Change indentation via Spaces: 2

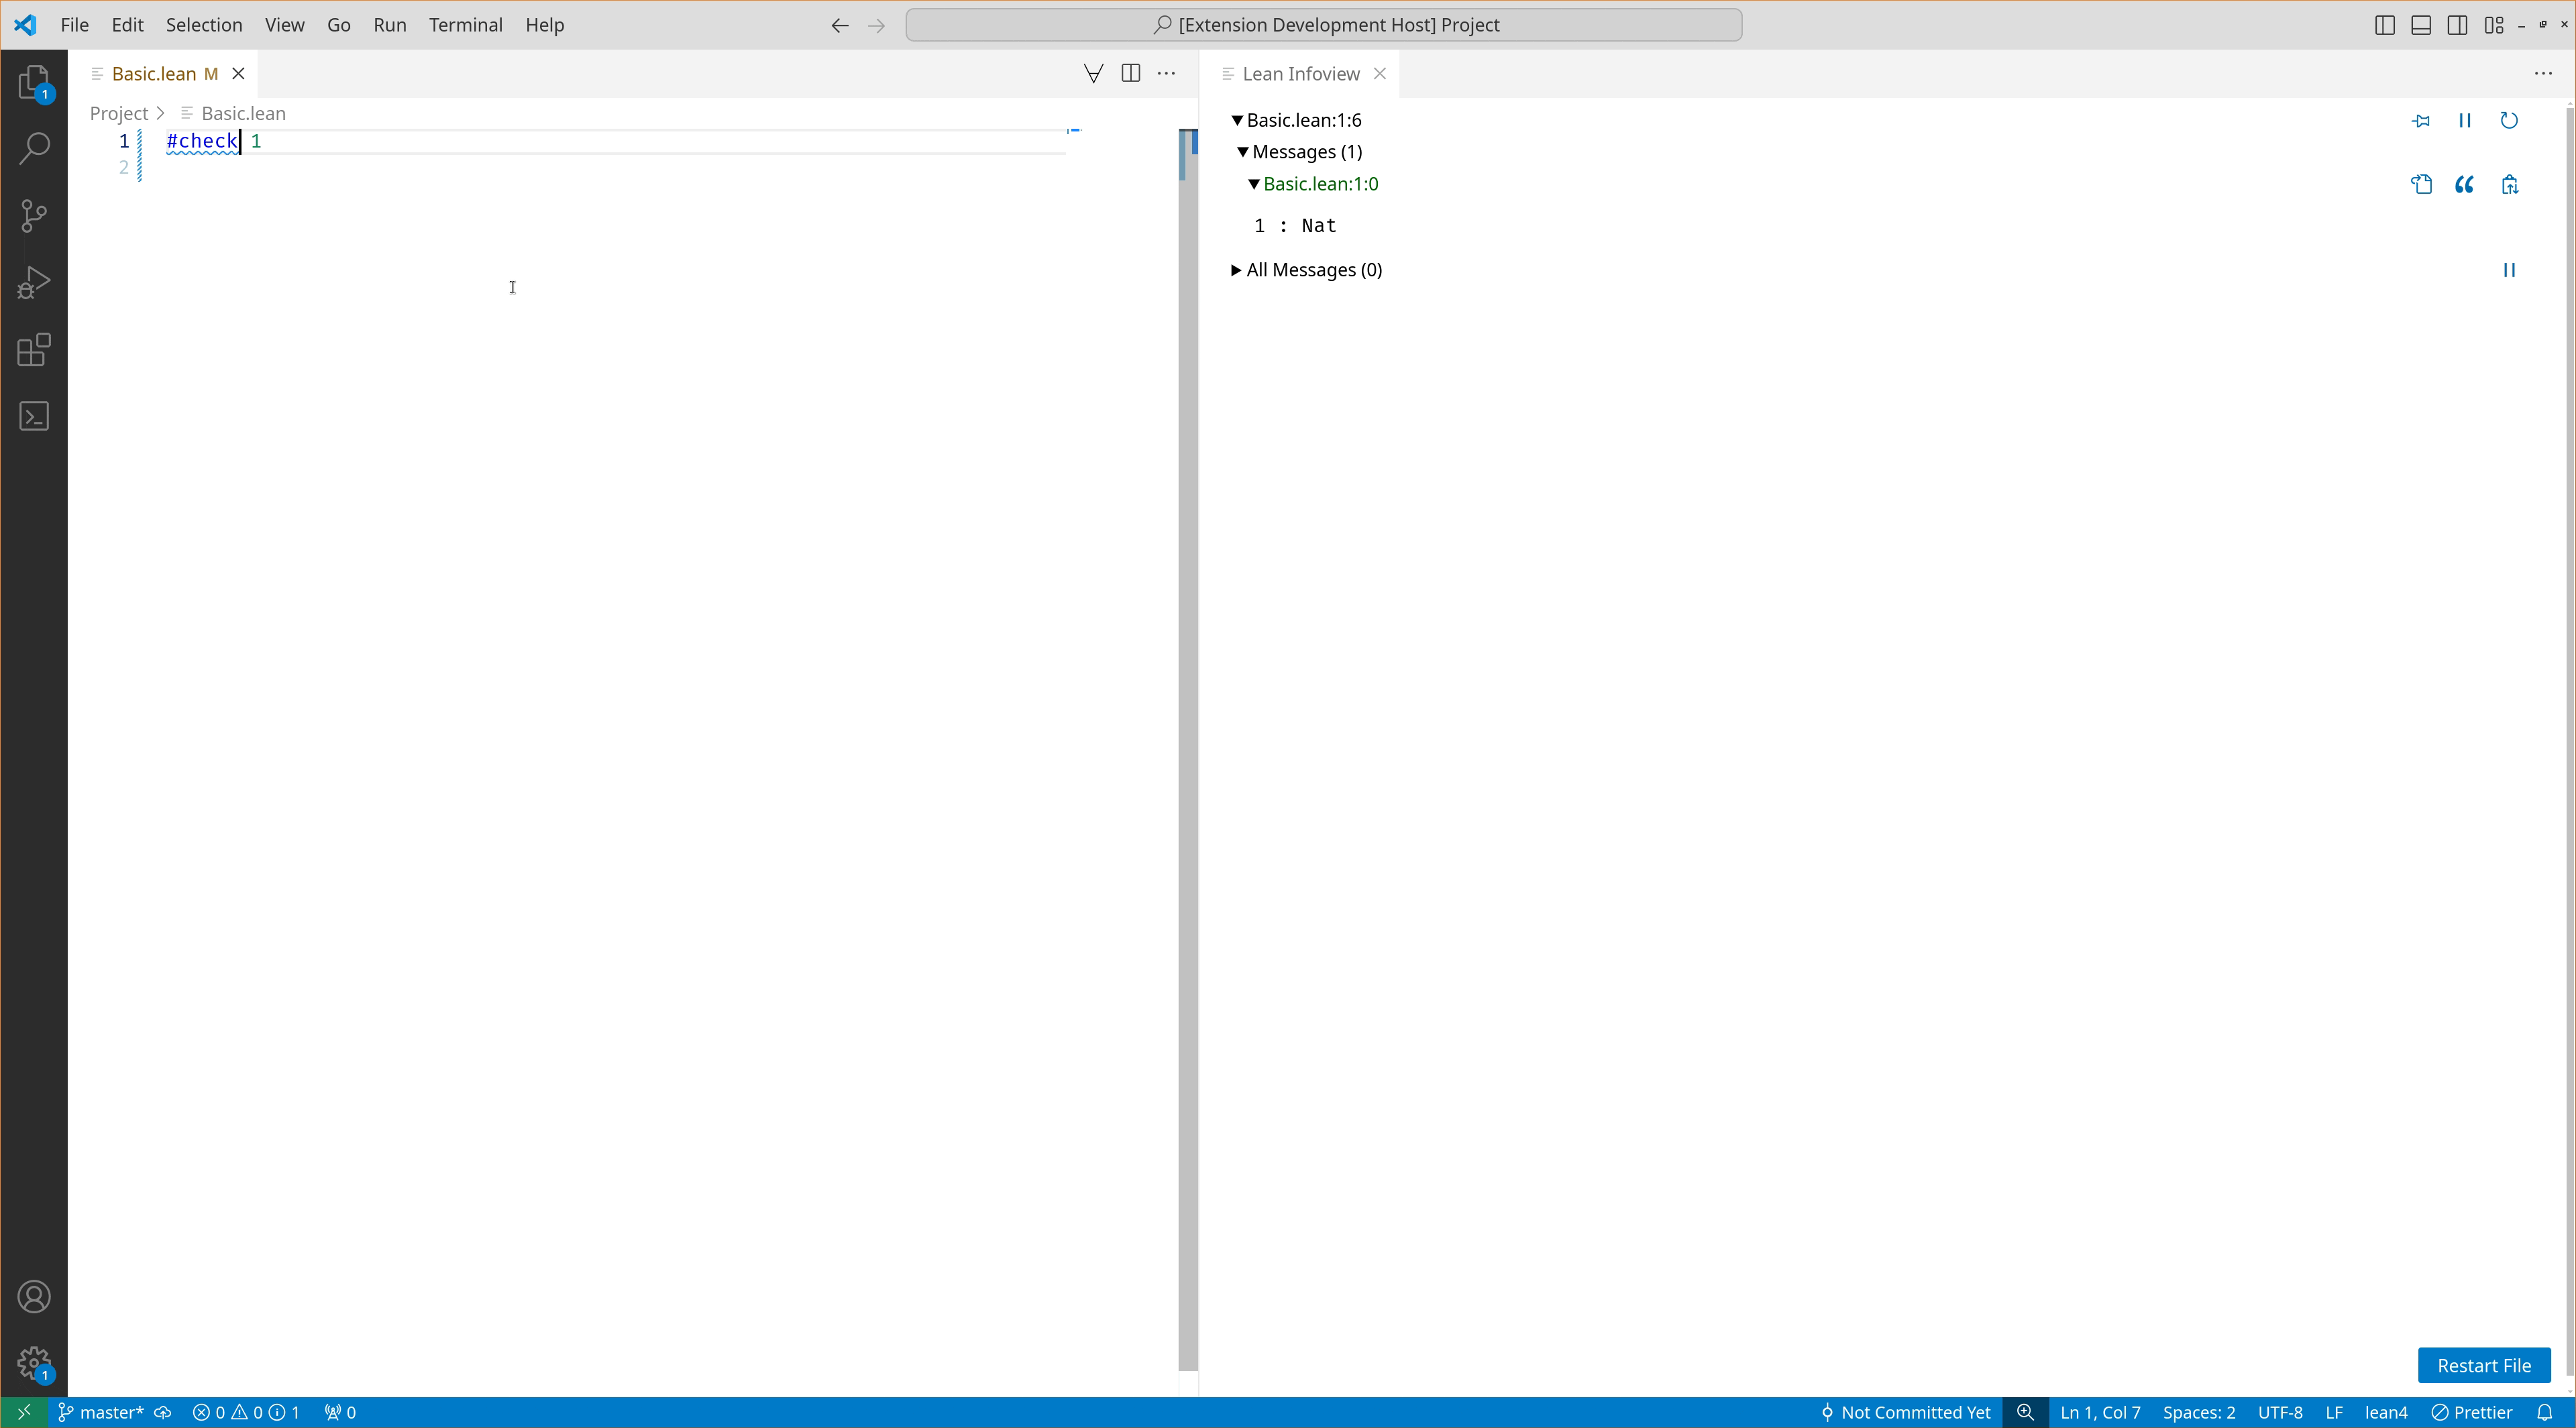[2199, 1412]
